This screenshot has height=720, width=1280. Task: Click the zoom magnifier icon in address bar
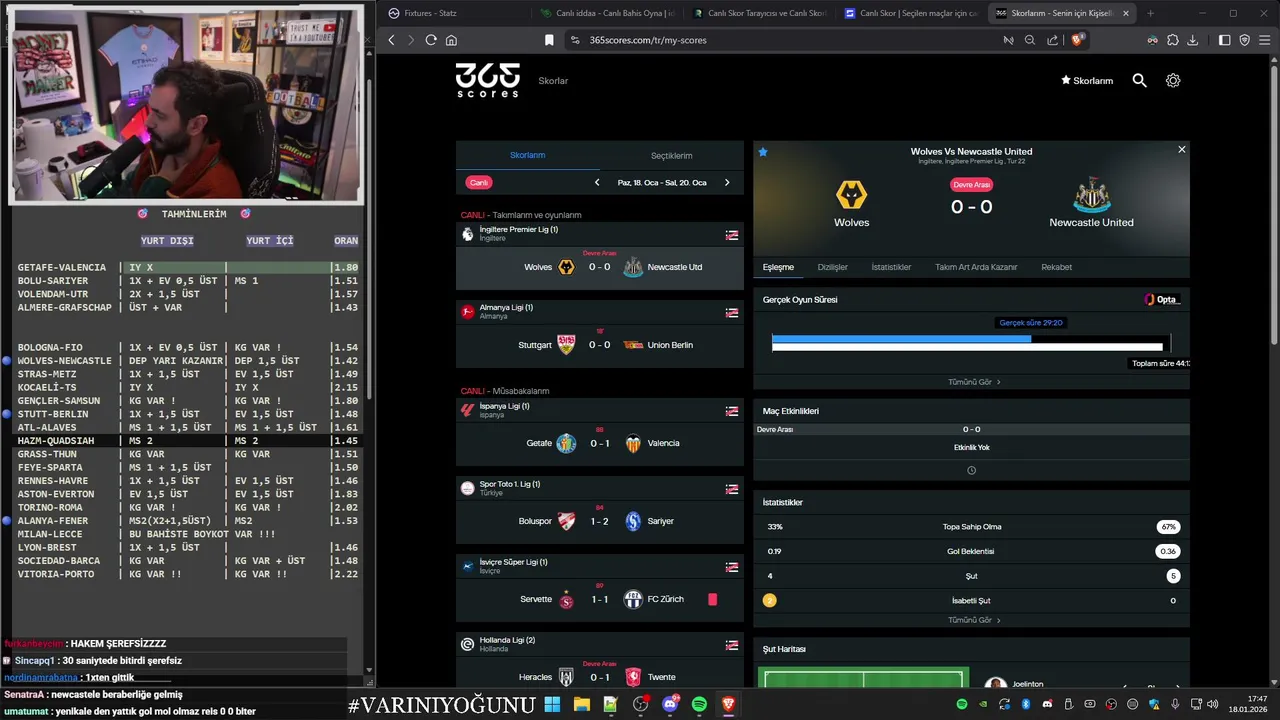[x=1030, y=40]
